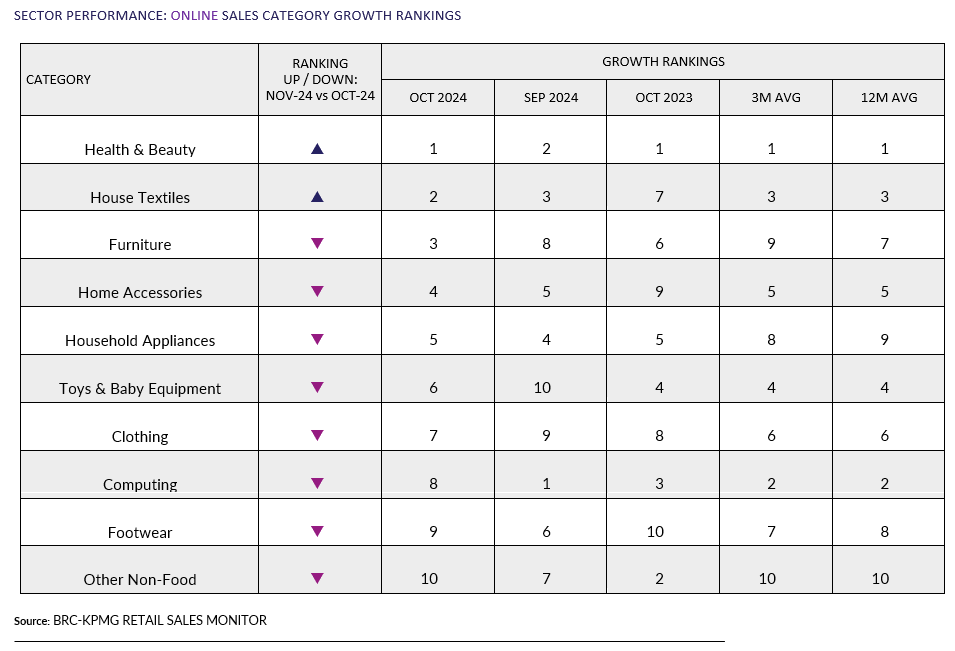Select the CATEGORY column header
This screenshot has width=955, height=651.
139,80
